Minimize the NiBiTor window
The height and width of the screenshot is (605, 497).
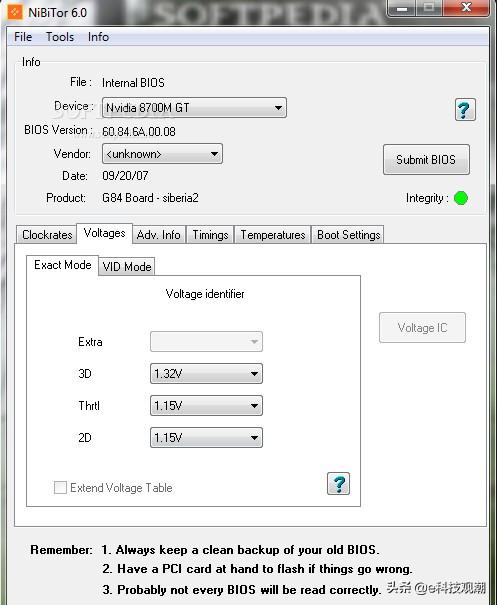pyautogui.click(x=402, y=8)
